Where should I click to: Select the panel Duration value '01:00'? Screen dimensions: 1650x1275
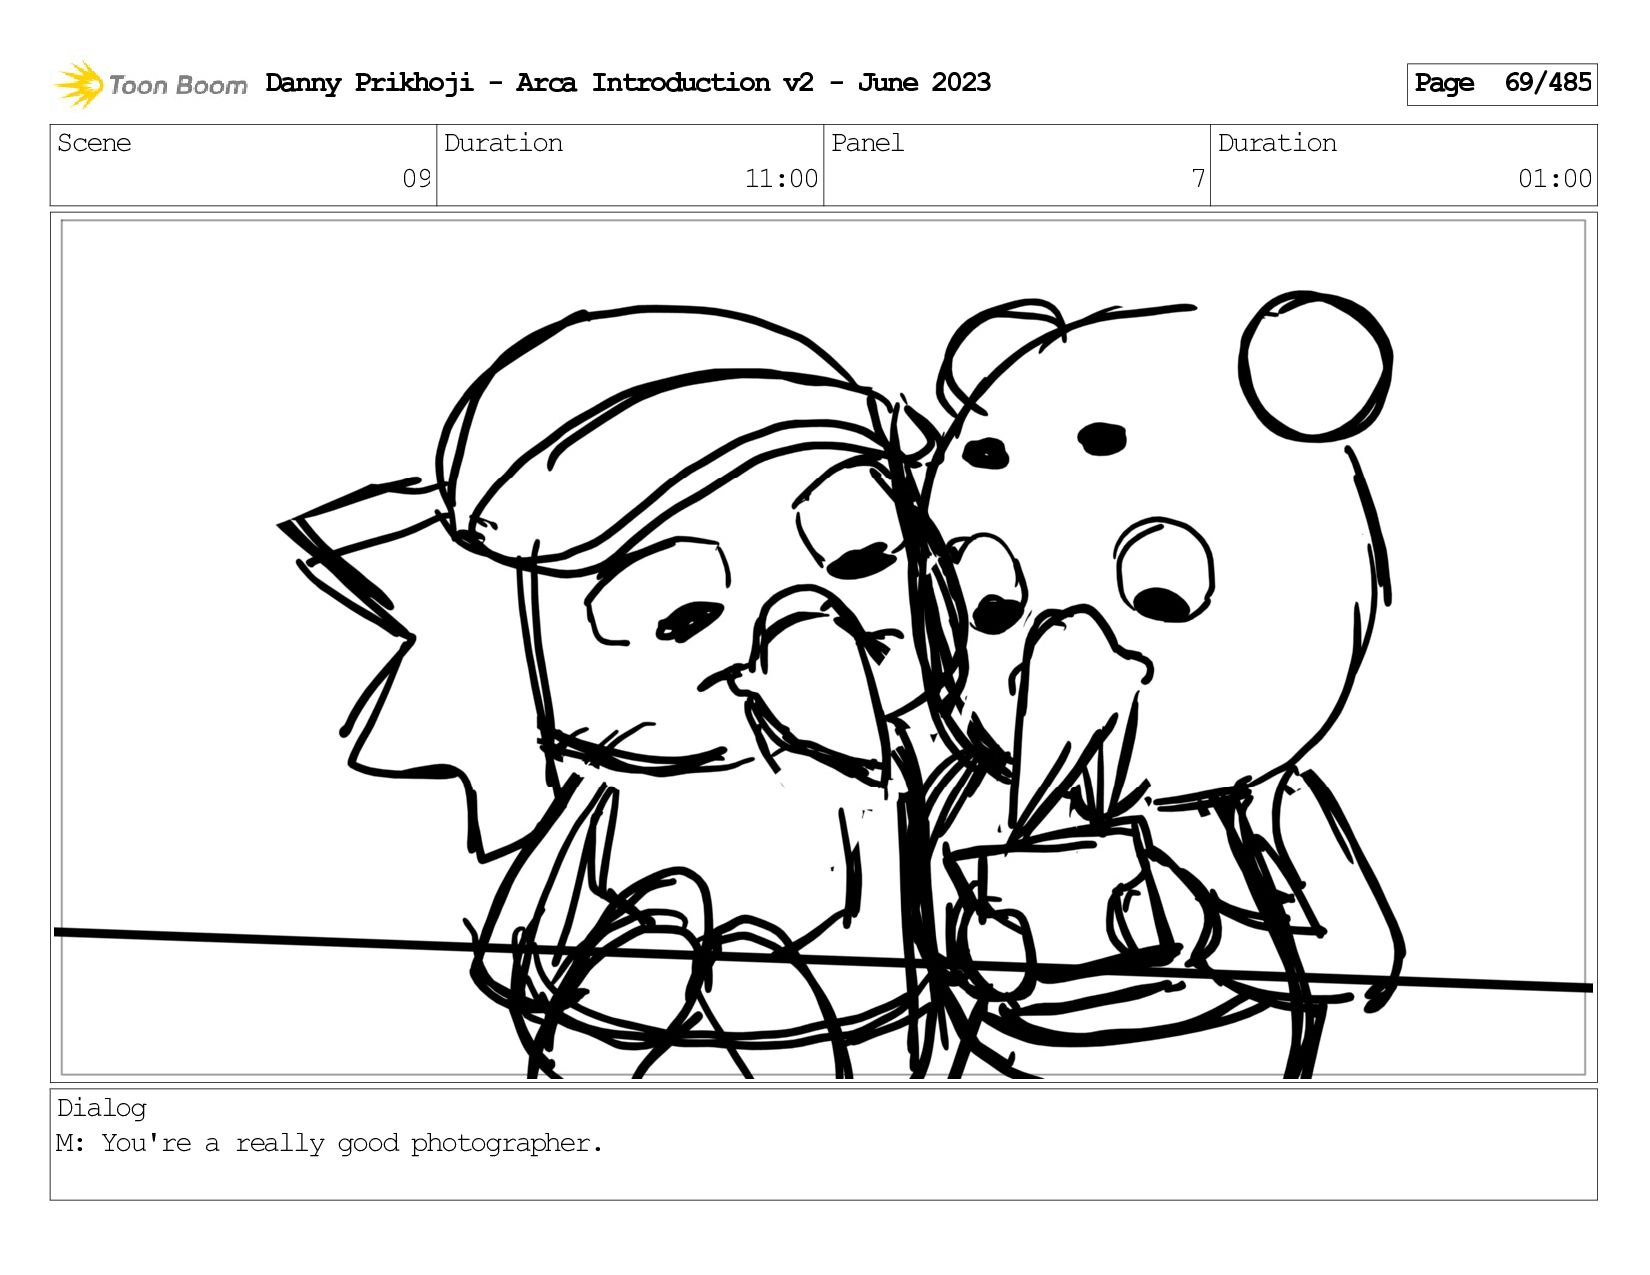tap(1555, 179)
